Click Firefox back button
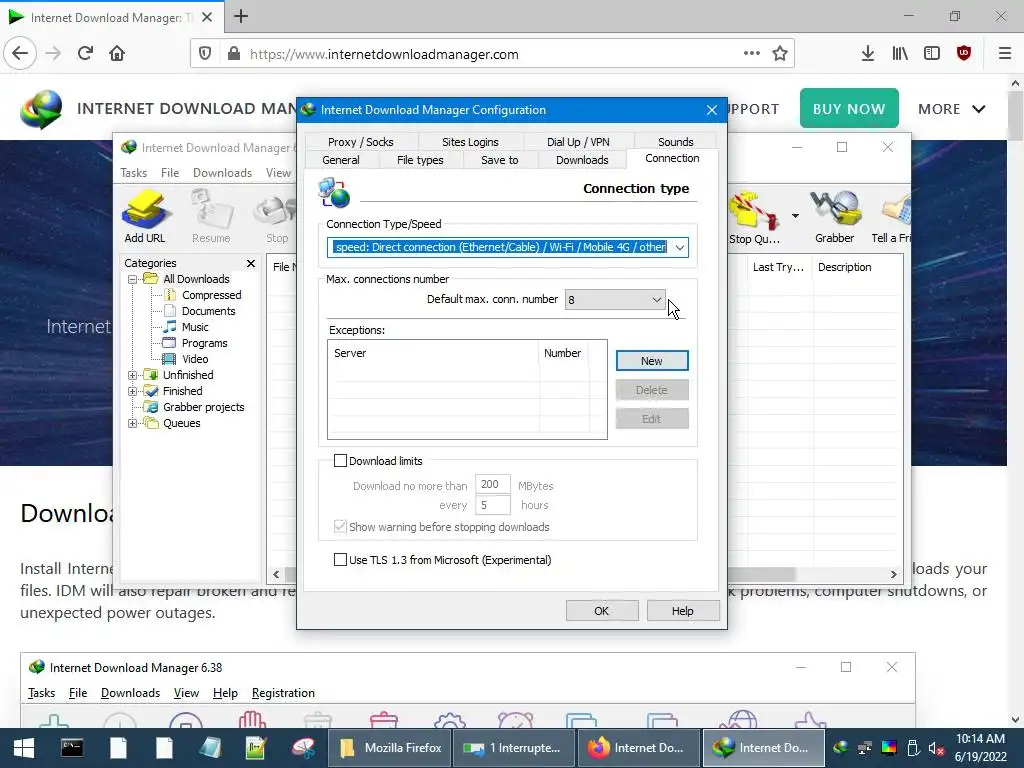Screen dimensions: 1024x768 20,54
